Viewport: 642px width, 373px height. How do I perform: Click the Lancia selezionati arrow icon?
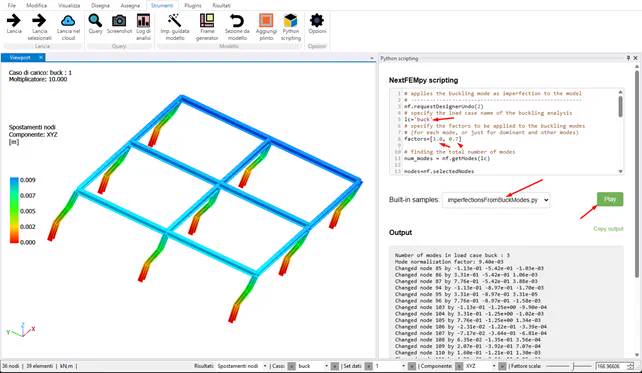click(x=39, y=20)
